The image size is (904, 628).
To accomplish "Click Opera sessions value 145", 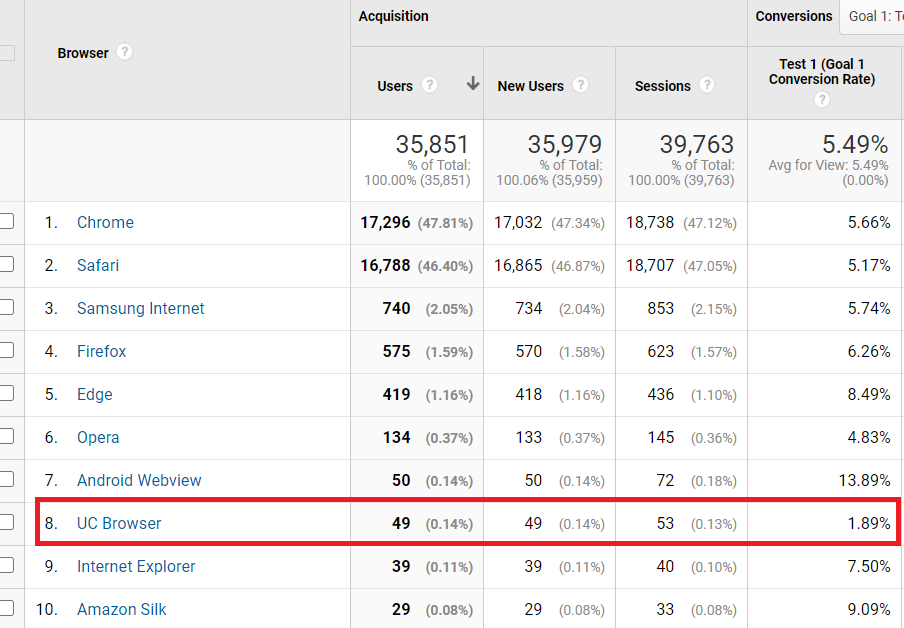I will click(661, 438).
